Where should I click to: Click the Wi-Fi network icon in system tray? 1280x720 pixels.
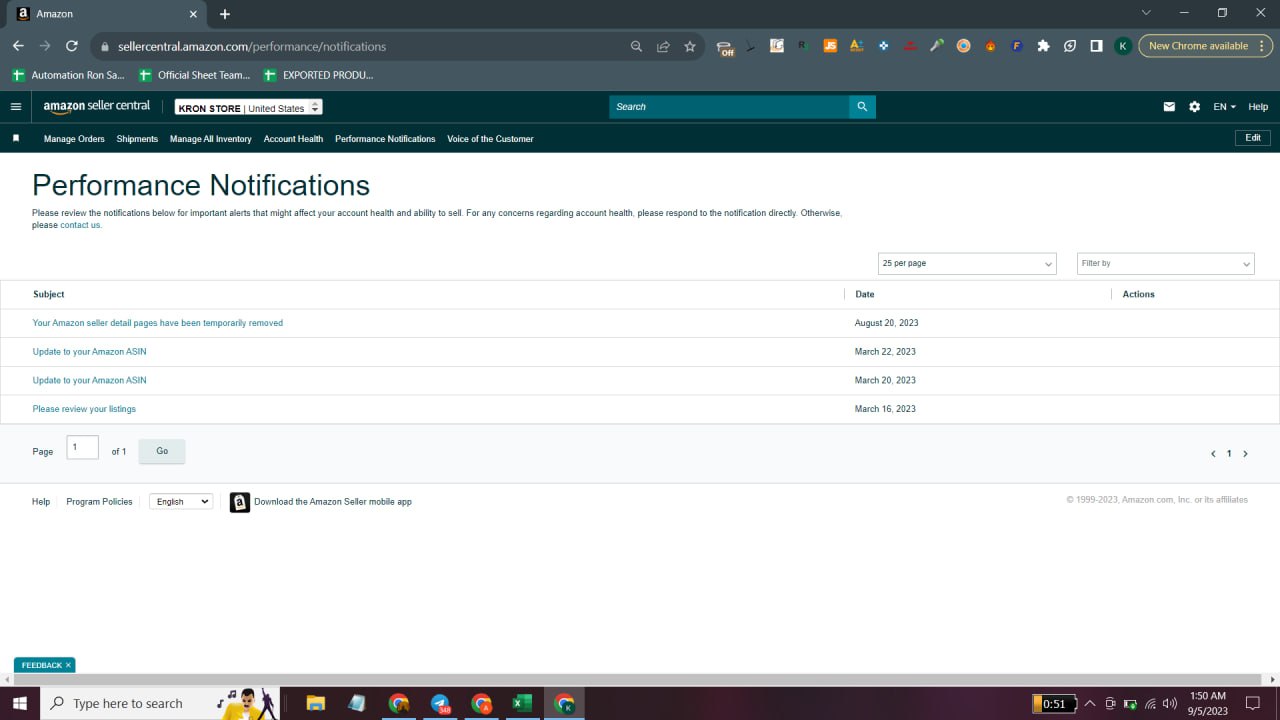pyautogui.click(x=1150, y=703)
